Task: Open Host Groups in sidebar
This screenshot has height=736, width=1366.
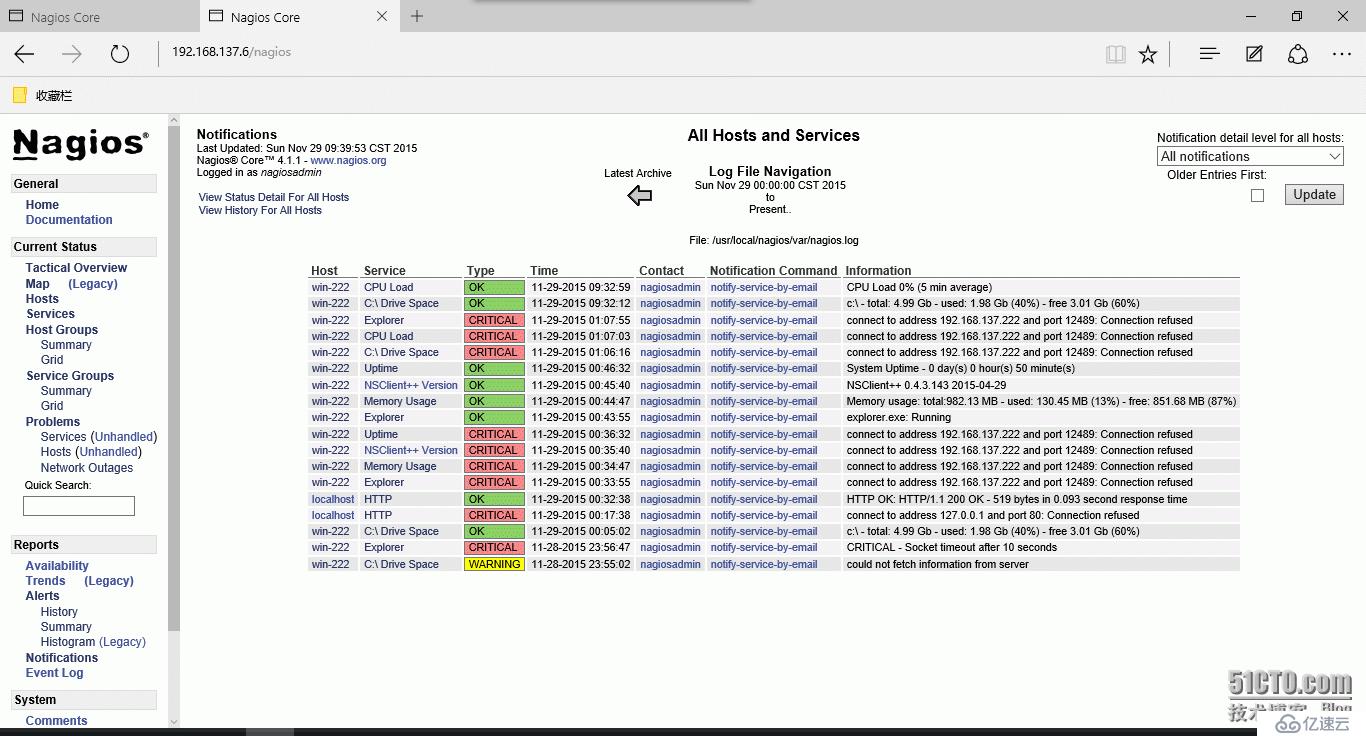Action: click(x=62, y=330)
